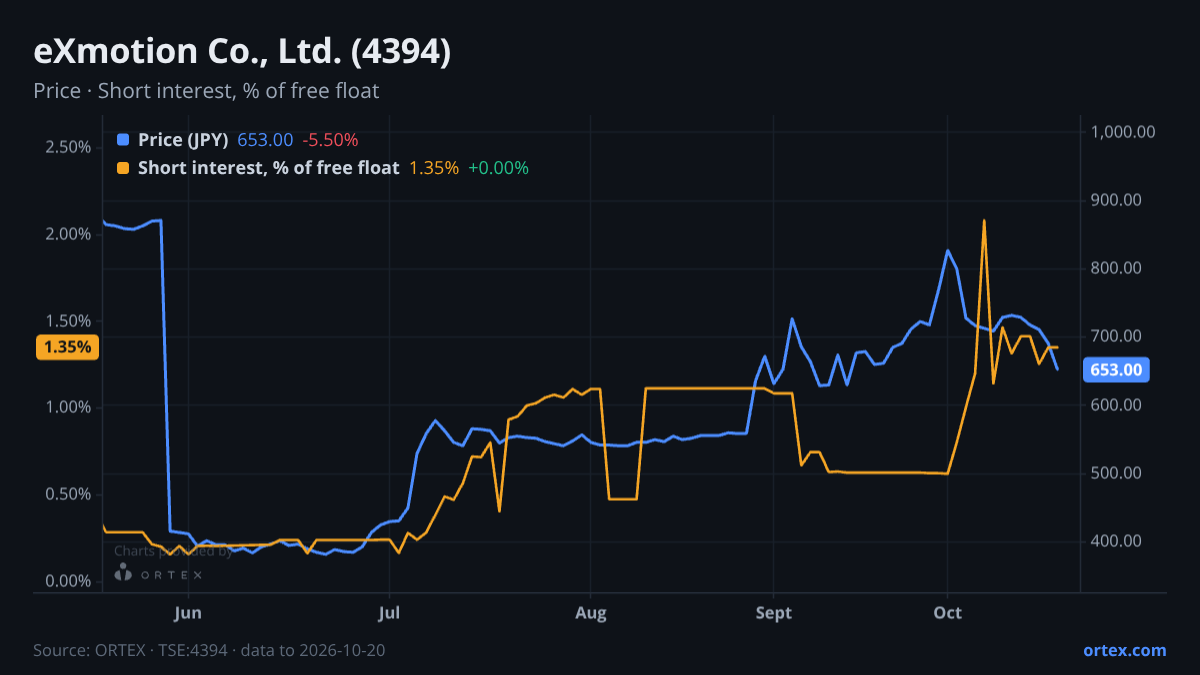Image resolution: width=1200 pixels, height=675 pixels.
Task: Click the 1.35% short interest legend value
Action: click(x=434, y=168)
